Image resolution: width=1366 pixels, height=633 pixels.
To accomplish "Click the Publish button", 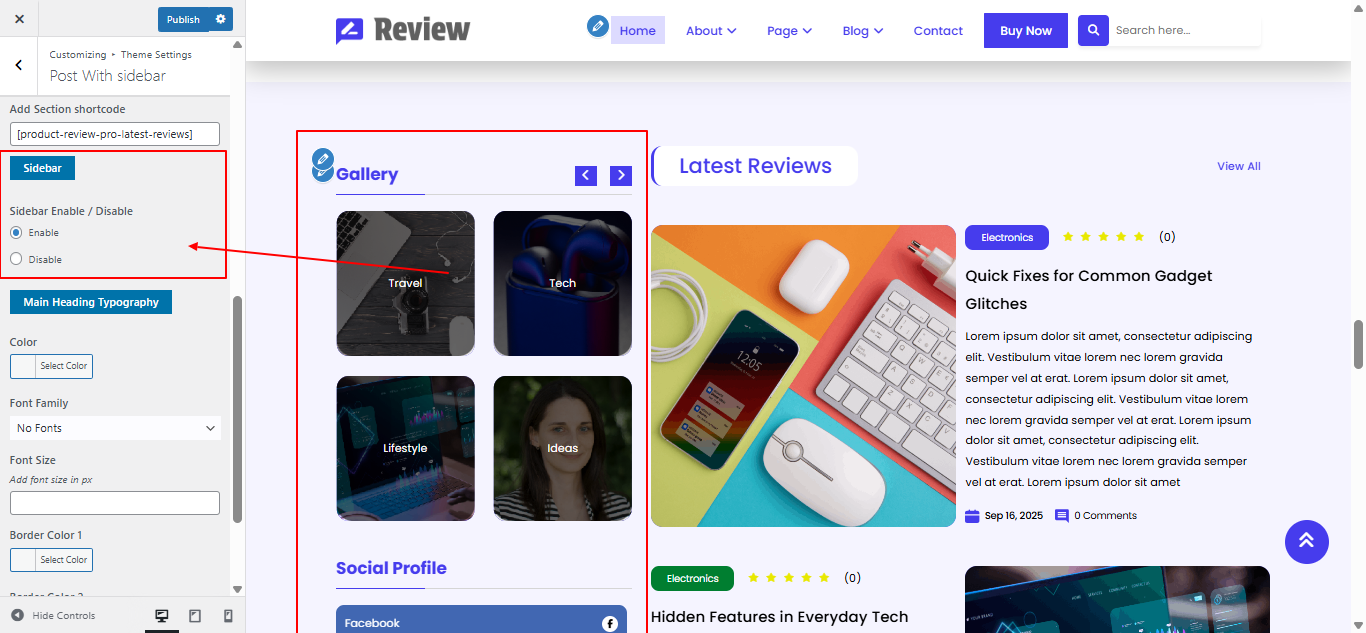I will [183, 19].
